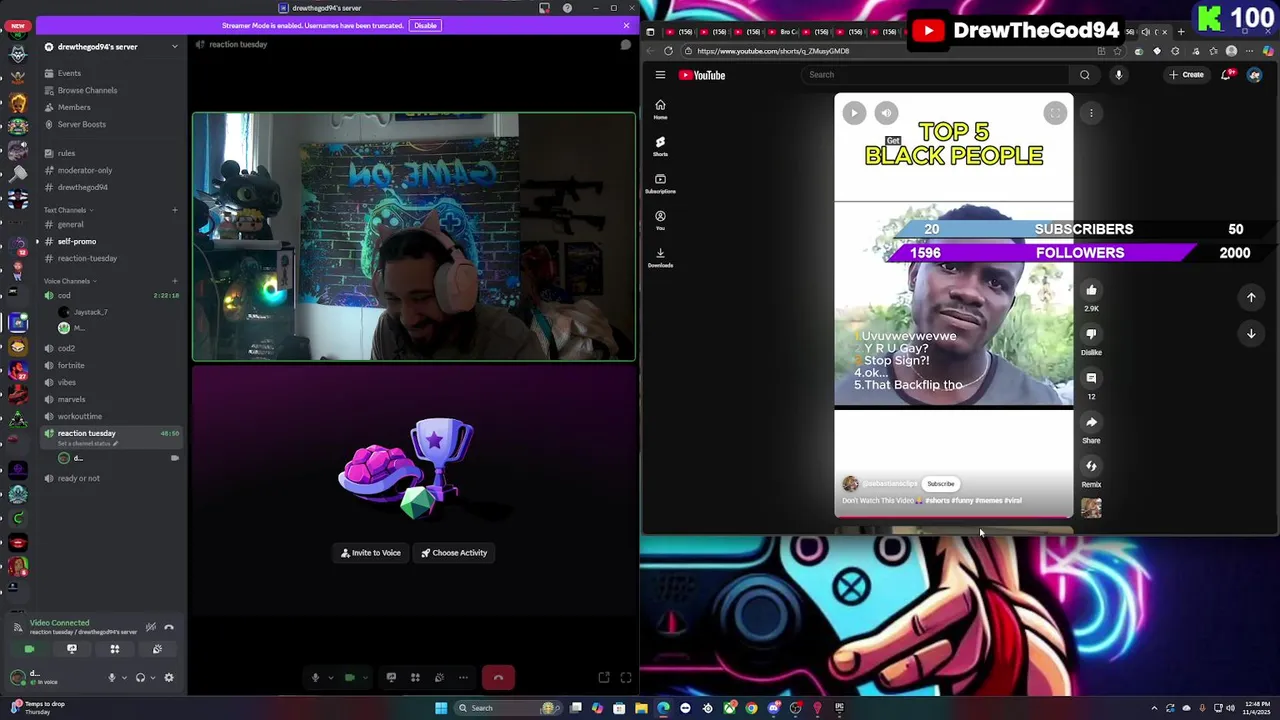Click the YouTube search field
This screenshot has height=720, width=1280.
click(x=935, y=75)
